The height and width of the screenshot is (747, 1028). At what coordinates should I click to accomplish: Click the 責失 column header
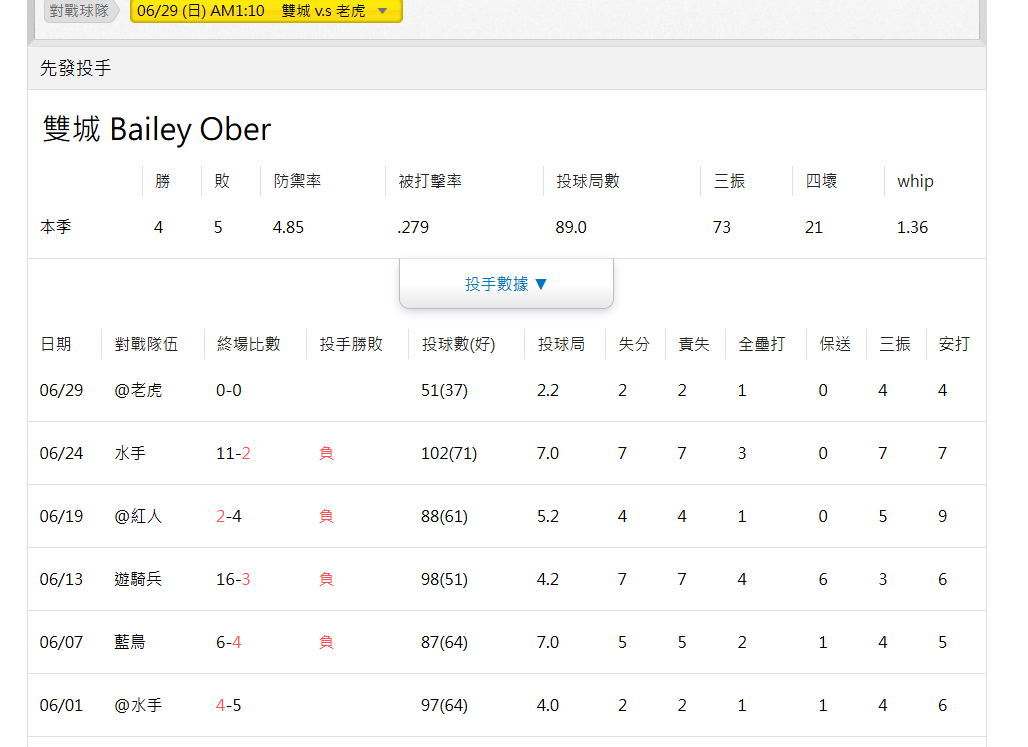pyautogui.click(x=694, y=344)
